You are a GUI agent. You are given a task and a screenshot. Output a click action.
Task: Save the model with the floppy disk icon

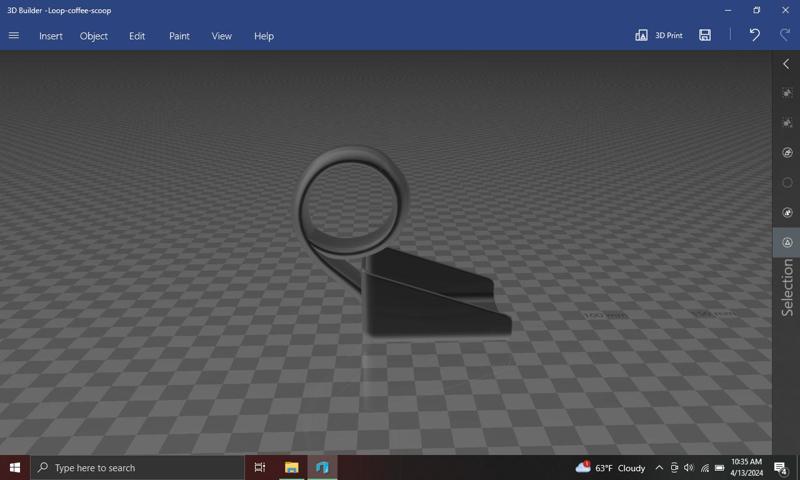click(x=705, y=35)
